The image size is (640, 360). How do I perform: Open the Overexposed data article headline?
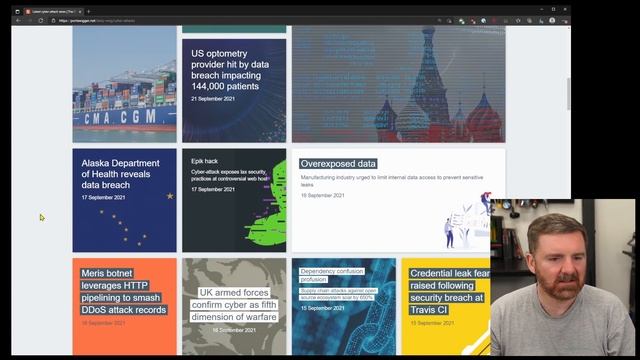pyautogui.click(x=338, y=164)
